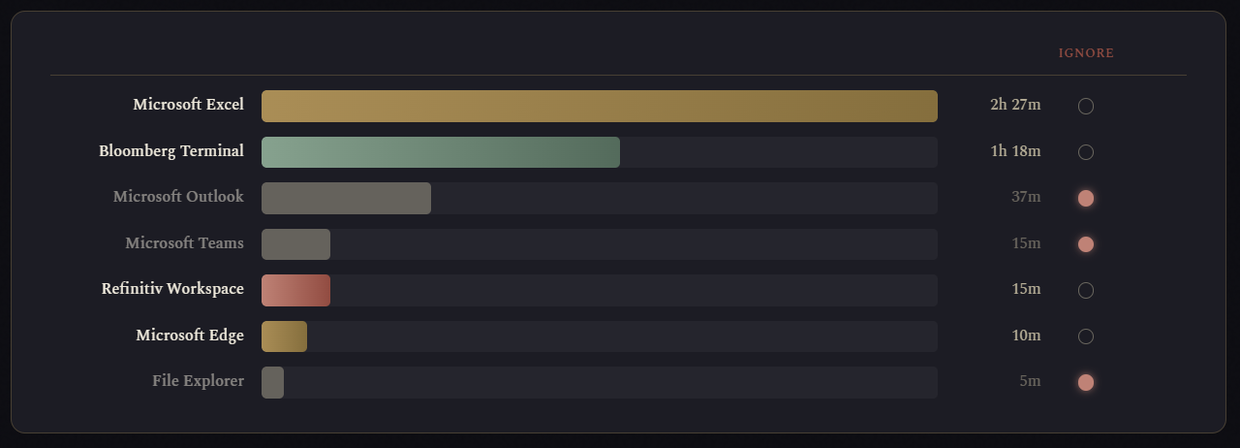Click the Microsoft Excel usage bar

(x=600, y=106)
